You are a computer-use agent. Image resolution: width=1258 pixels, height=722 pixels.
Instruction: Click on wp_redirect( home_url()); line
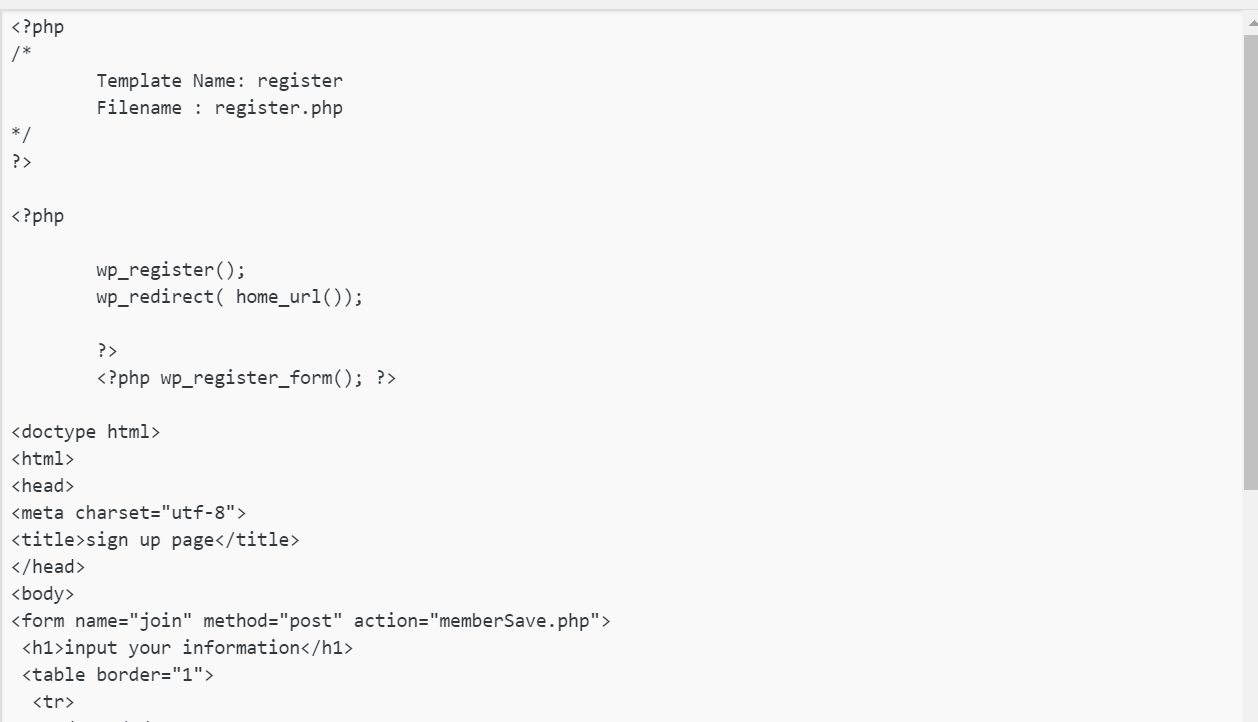point(230,297)
